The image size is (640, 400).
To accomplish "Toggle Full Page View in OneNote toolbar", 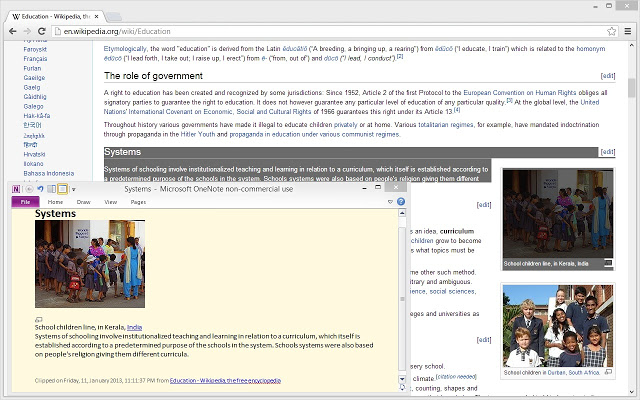I will pyautogui.click(x=62, y=189).
